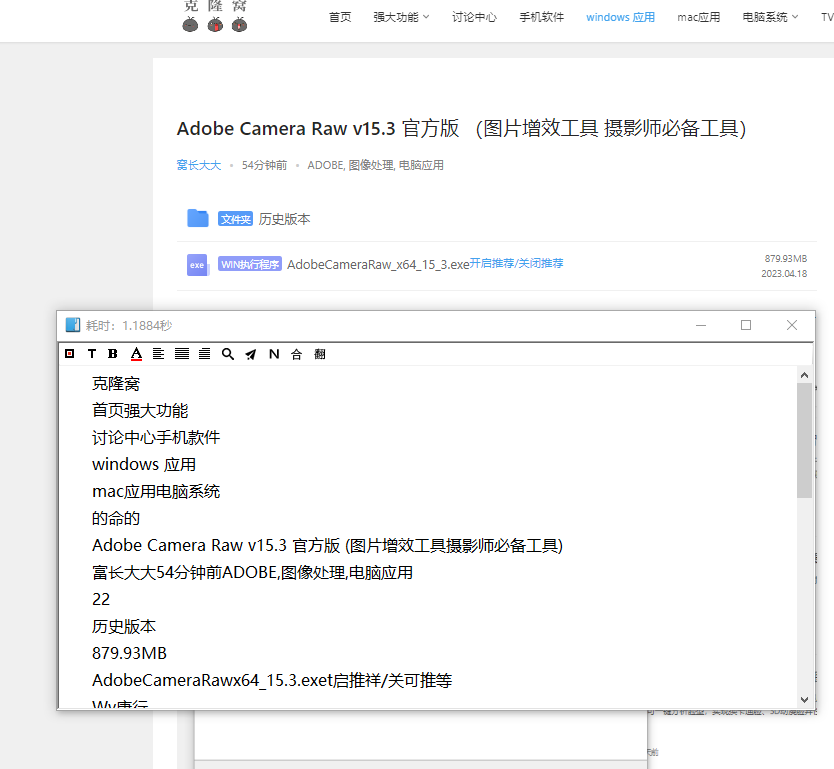
Task: Click OCR result line 22
Action: [x=101, y=599]
